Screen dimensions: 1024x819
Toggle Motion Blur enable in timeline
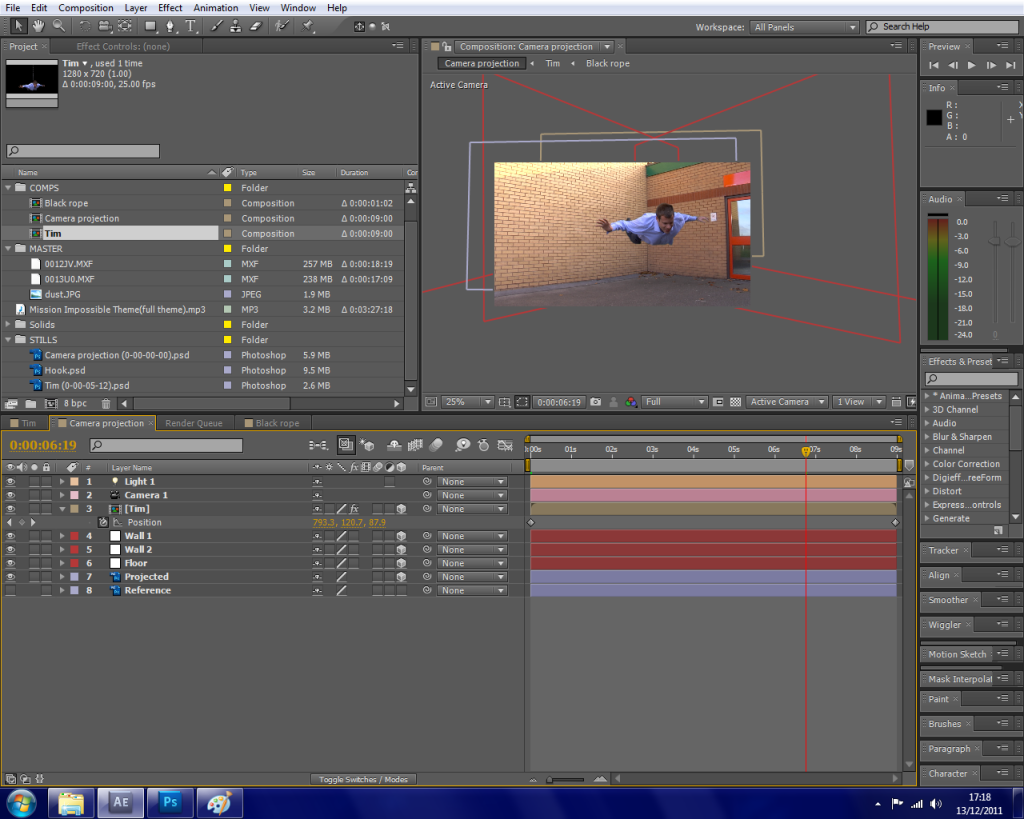(x=436, y=445)
